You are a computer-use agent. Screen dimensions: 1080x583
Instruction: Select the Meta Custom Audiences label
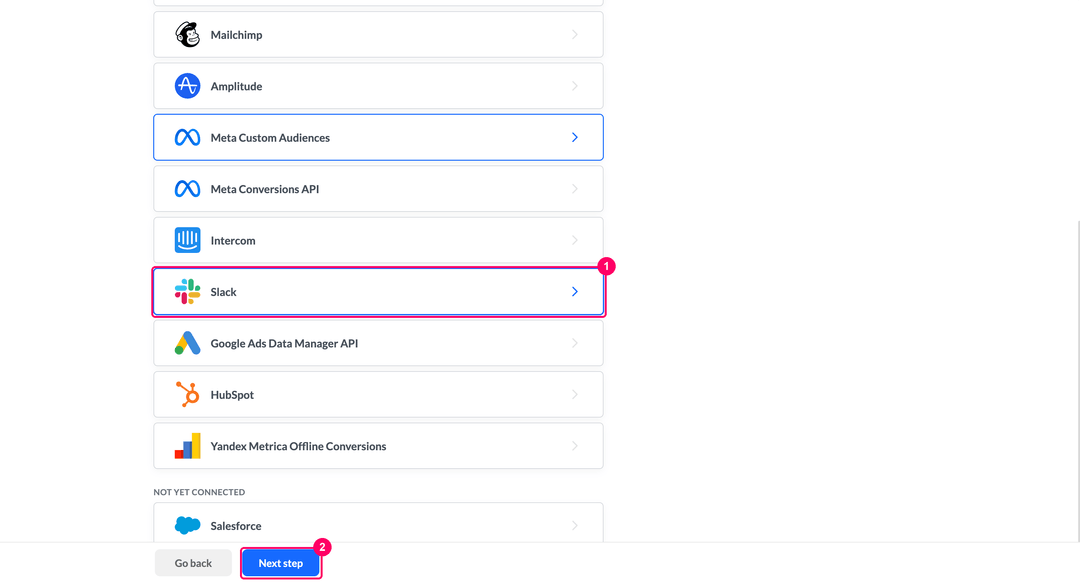click(270, 138)
